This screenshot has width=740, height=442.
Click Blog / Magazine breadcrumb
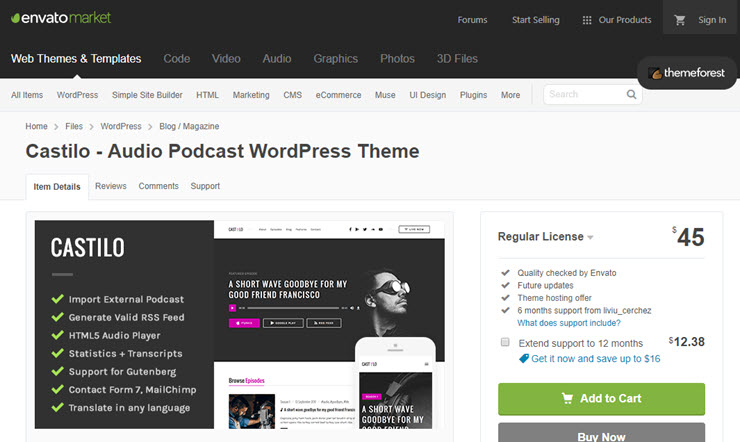189,126
